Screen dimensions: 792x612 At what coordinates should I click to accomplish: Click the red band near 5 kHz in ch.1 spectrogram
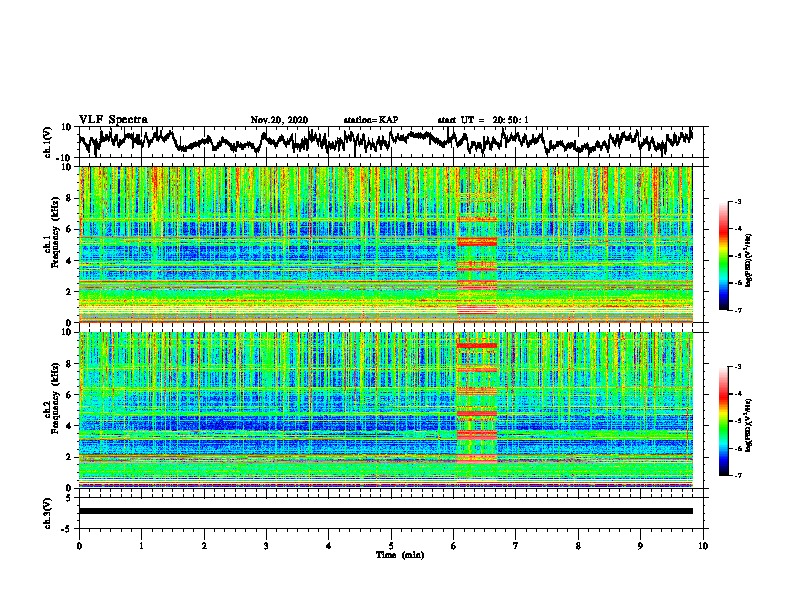click(477, 241)
